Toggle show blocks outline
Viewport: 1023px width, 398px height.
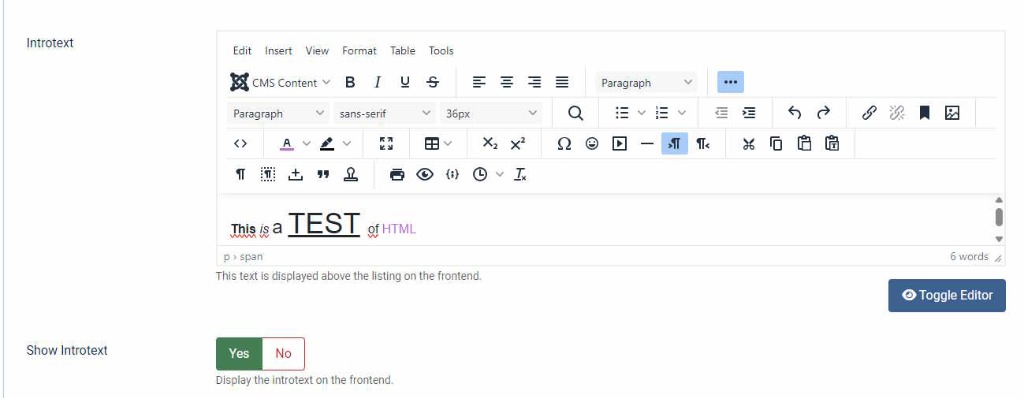point(268,174)
